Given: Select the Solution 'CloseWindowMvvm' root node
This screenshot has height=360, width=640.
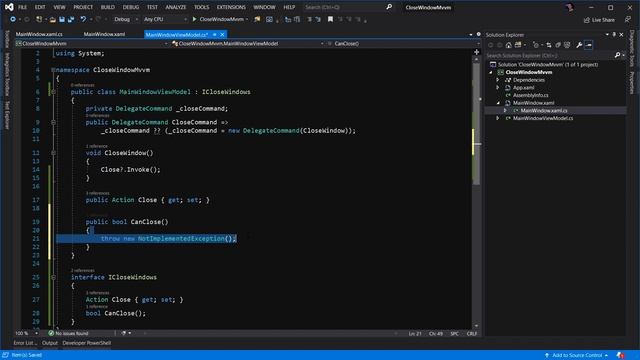Looking at the screenshot, I should (548, 64).
